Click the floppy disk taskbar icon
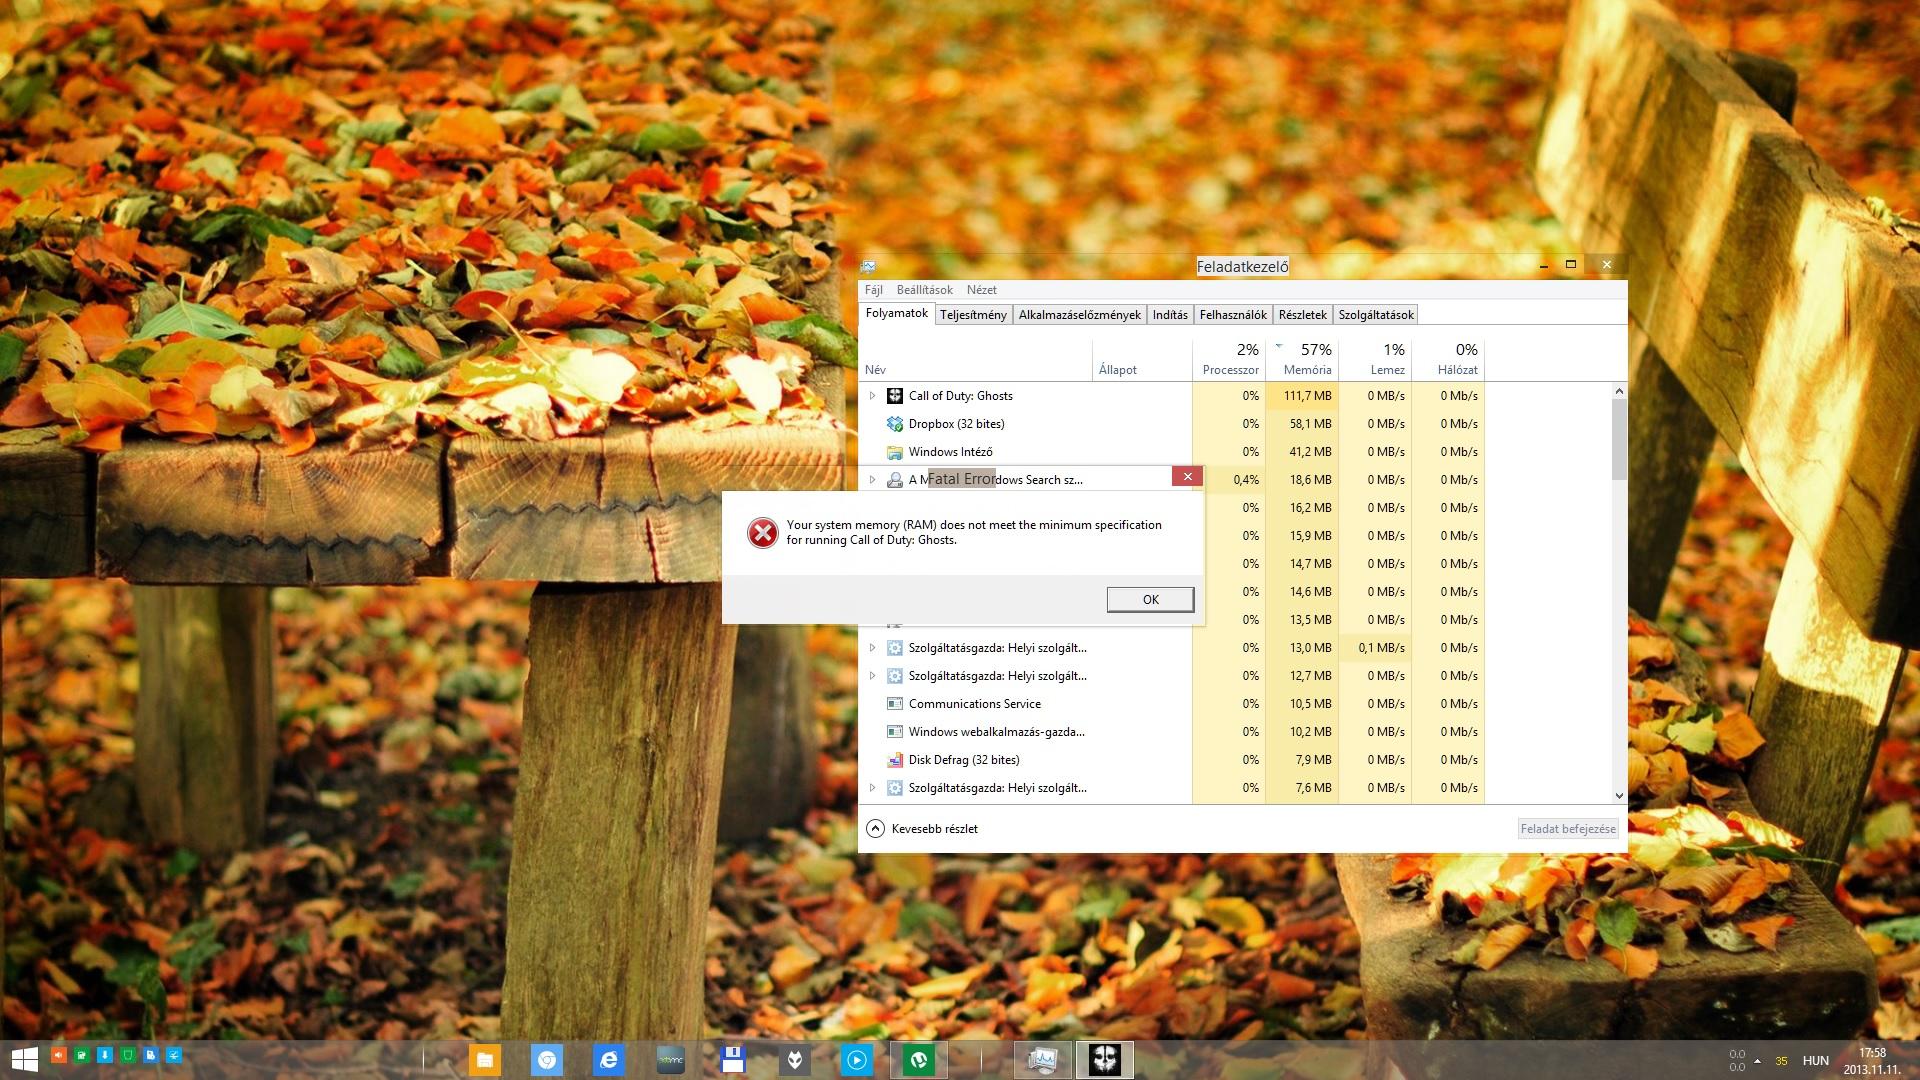The width and height of the screenshot is (1920, 1080). (x=733, y=1060)
